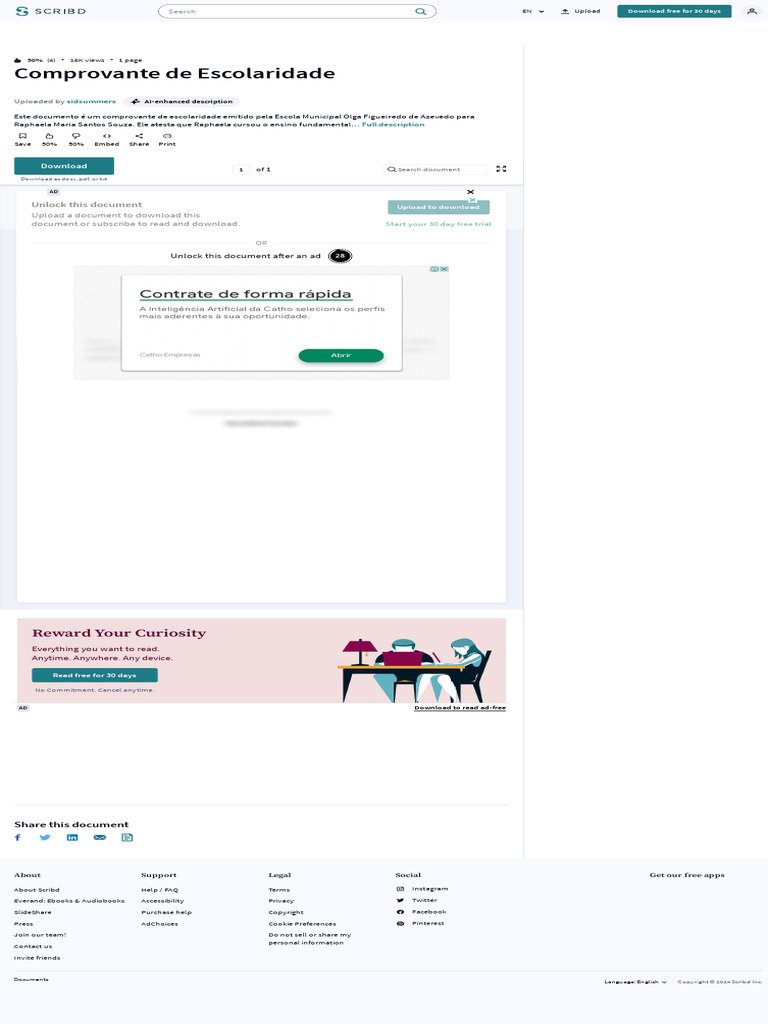The width and height of the screenshot is (768, 1024).
Task: Open Documents link at page bottom
Action: pos(31,979)
